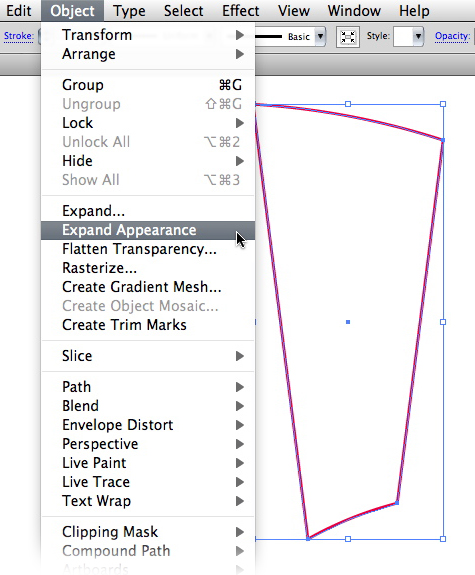The image size is (475, 575).
Task: Click the bottom-right anchor point of path
Action: point(397,503)
